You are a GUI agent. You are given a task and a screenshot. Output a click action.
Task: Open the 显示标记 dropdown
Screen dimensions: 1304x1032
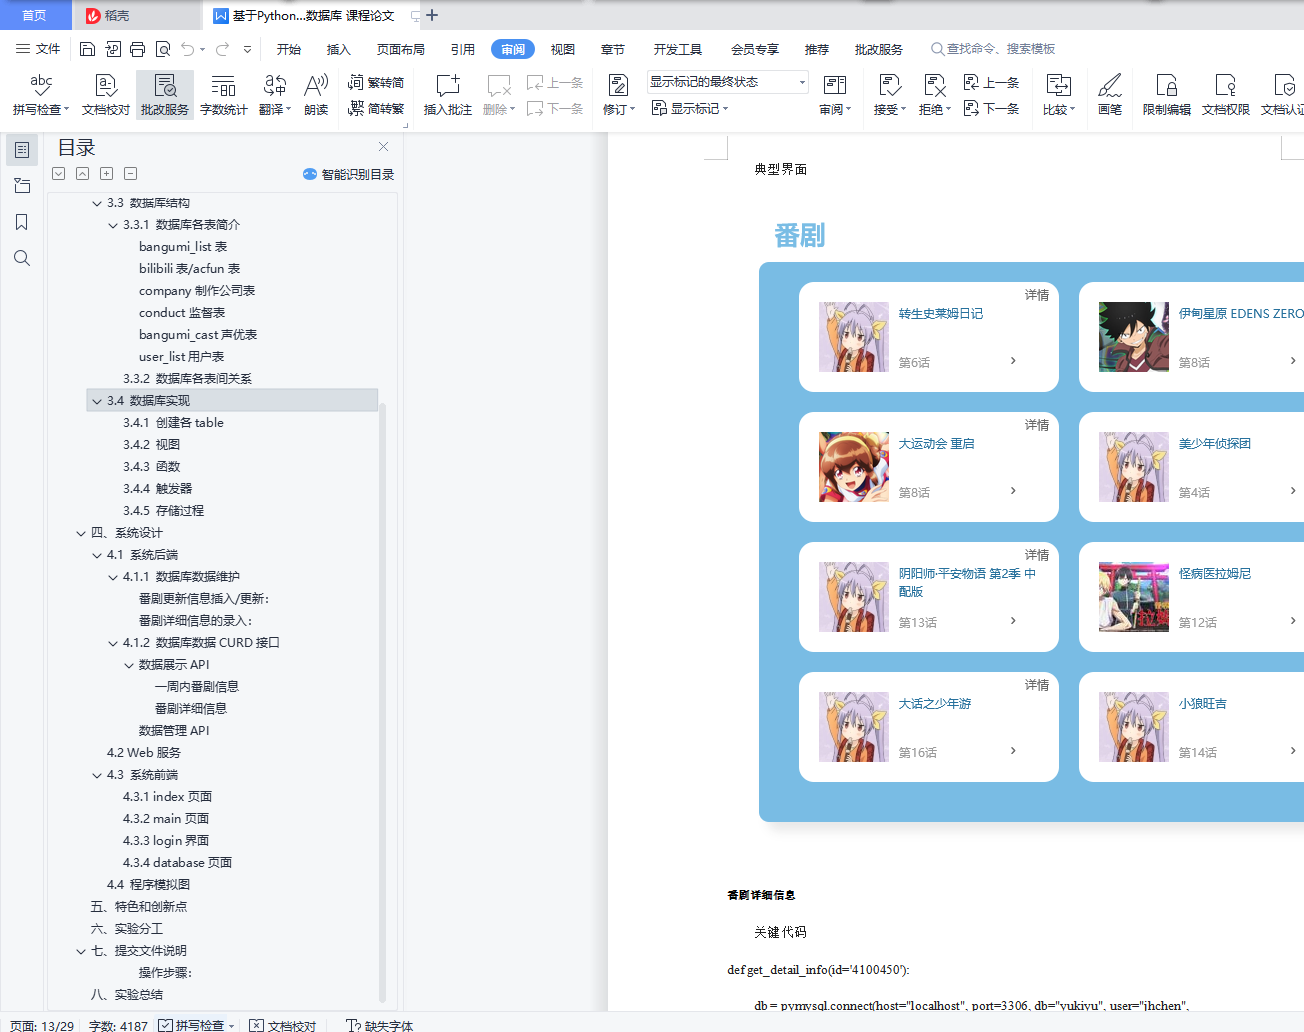point(690,108)
